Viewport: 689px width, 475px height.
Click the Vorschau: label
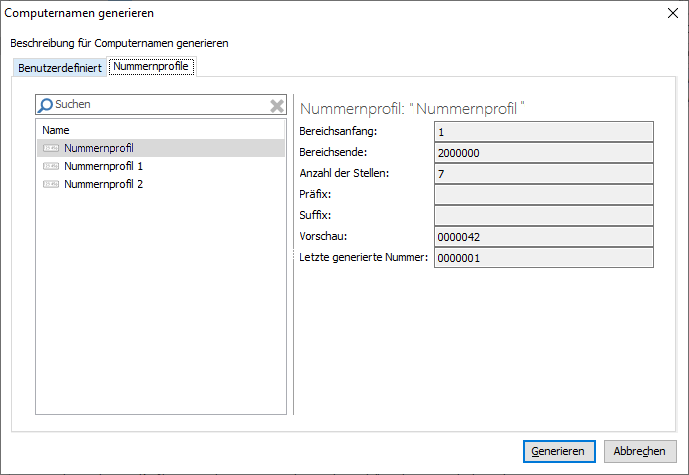(x=323, y=236)
